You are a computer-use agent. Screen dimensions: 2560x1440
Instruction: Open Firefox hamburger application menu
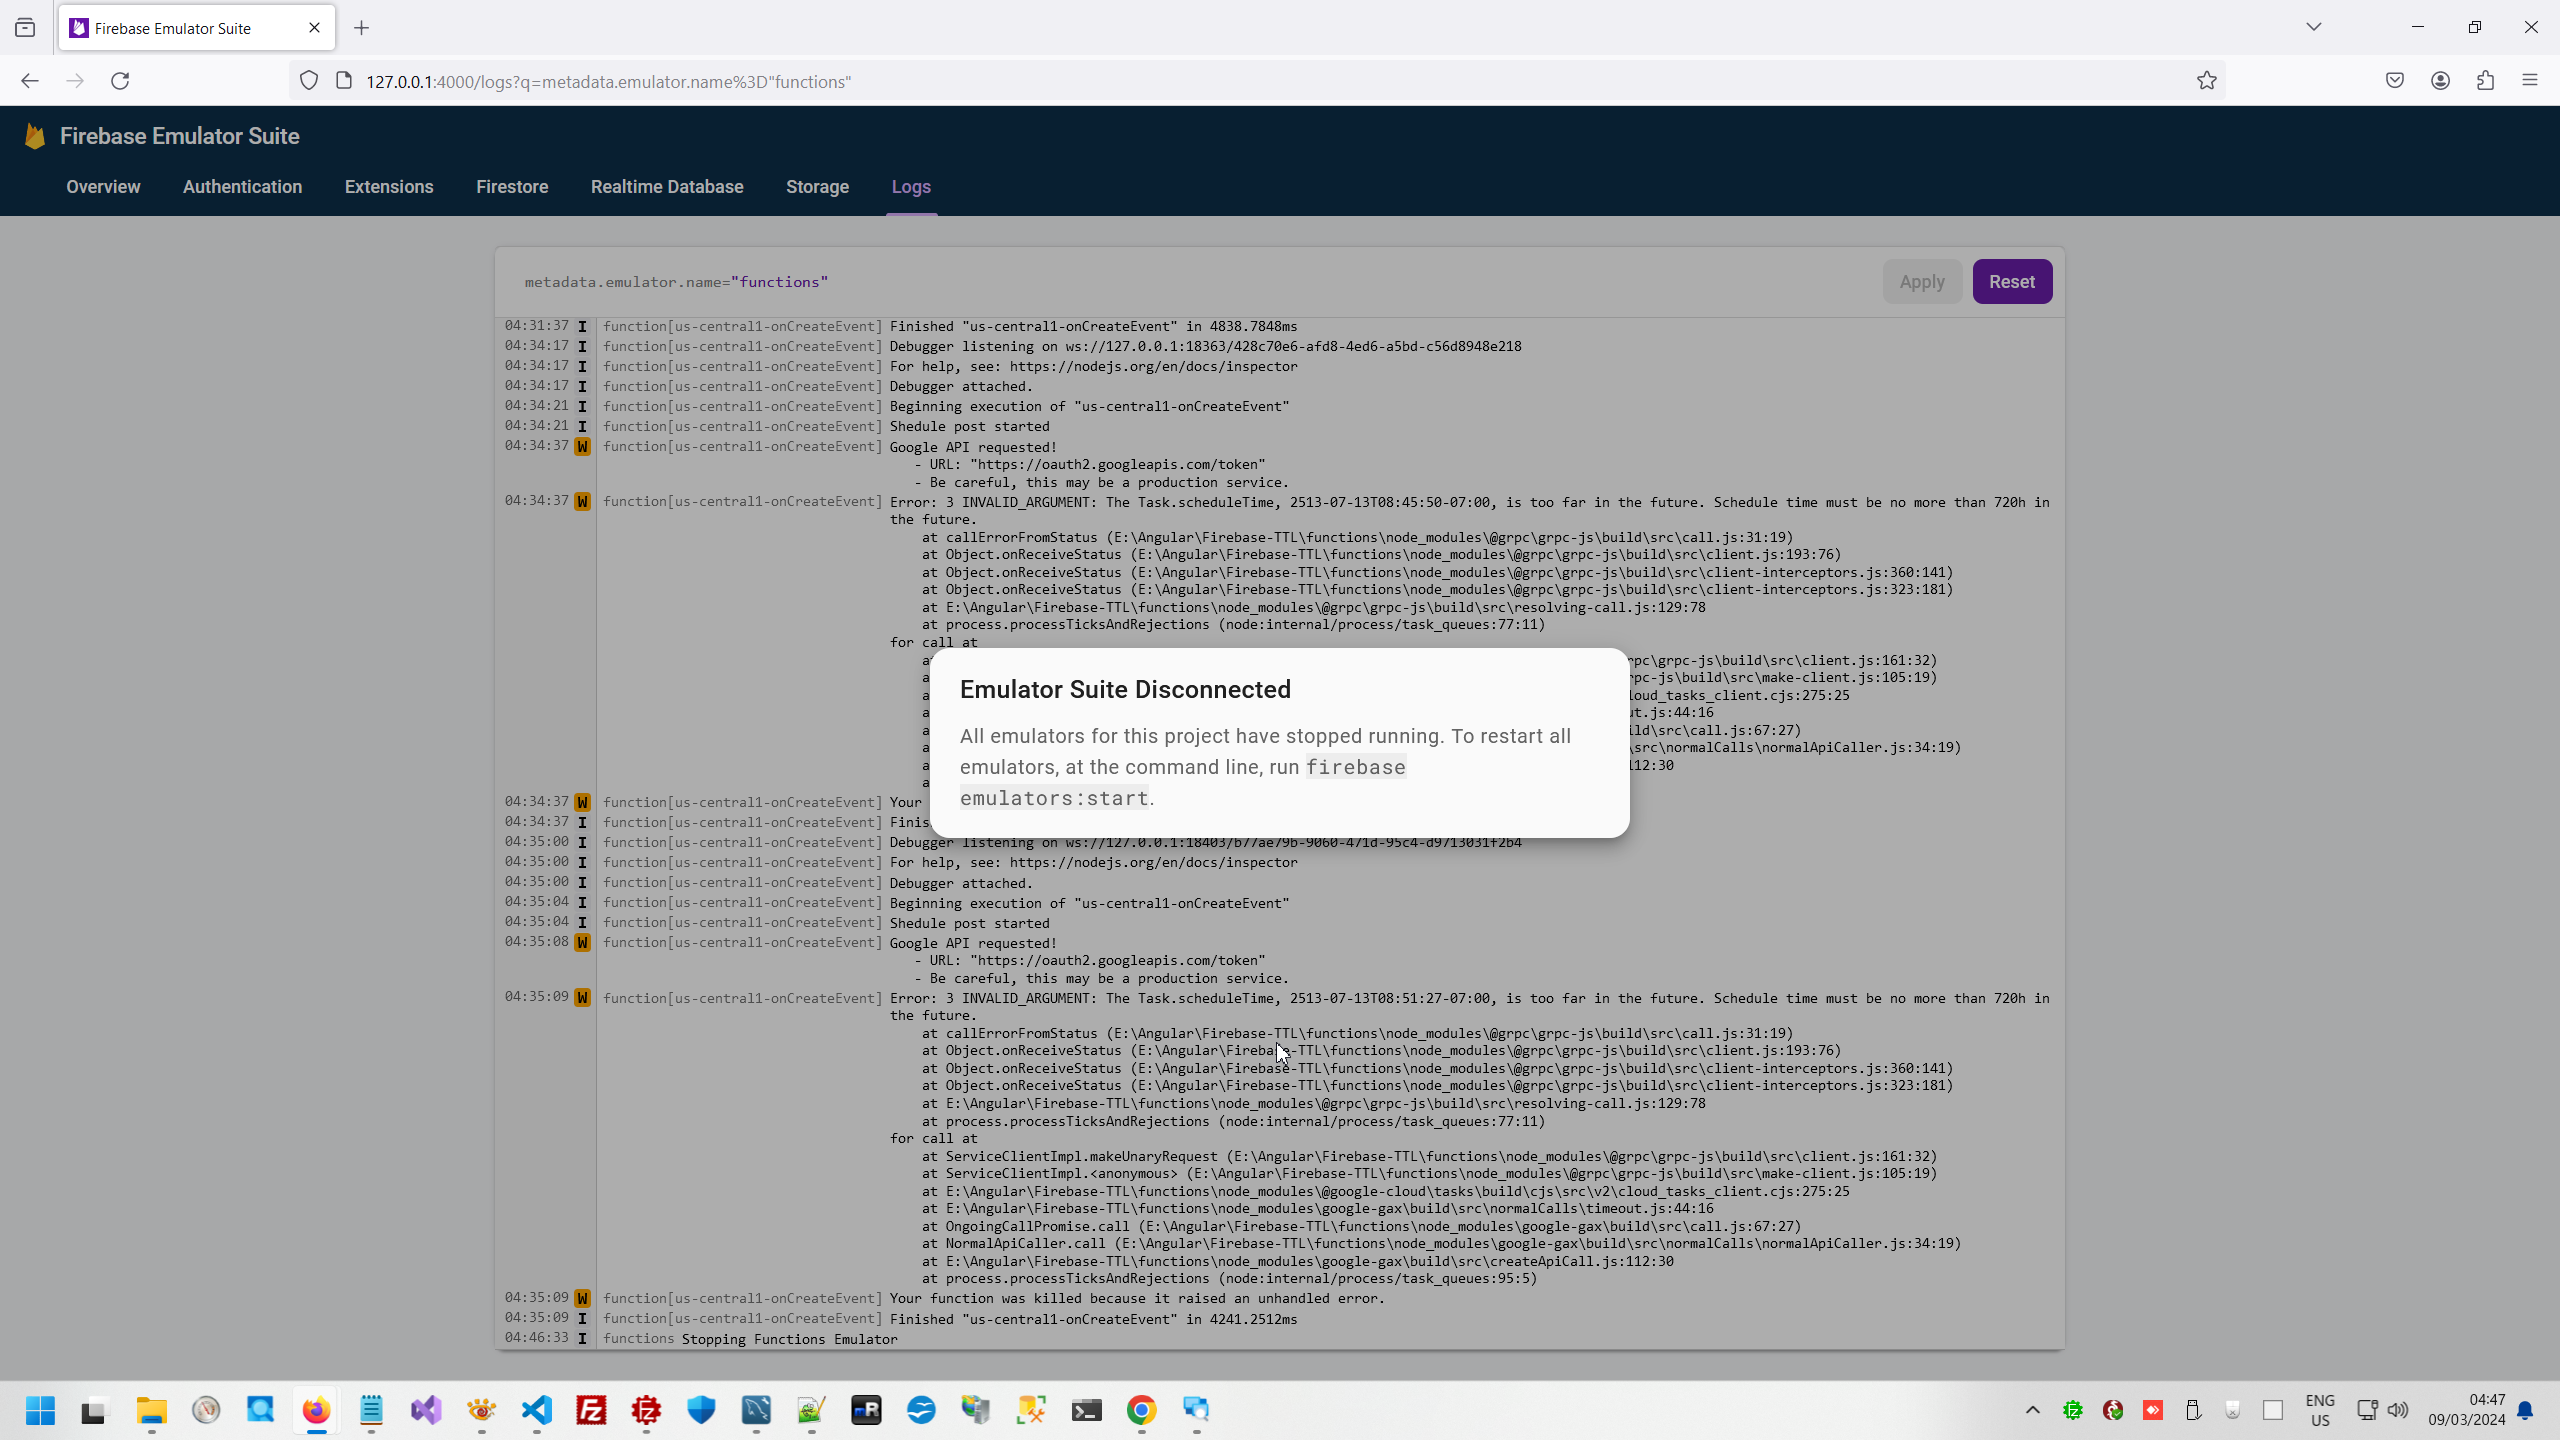point(2530,81)
